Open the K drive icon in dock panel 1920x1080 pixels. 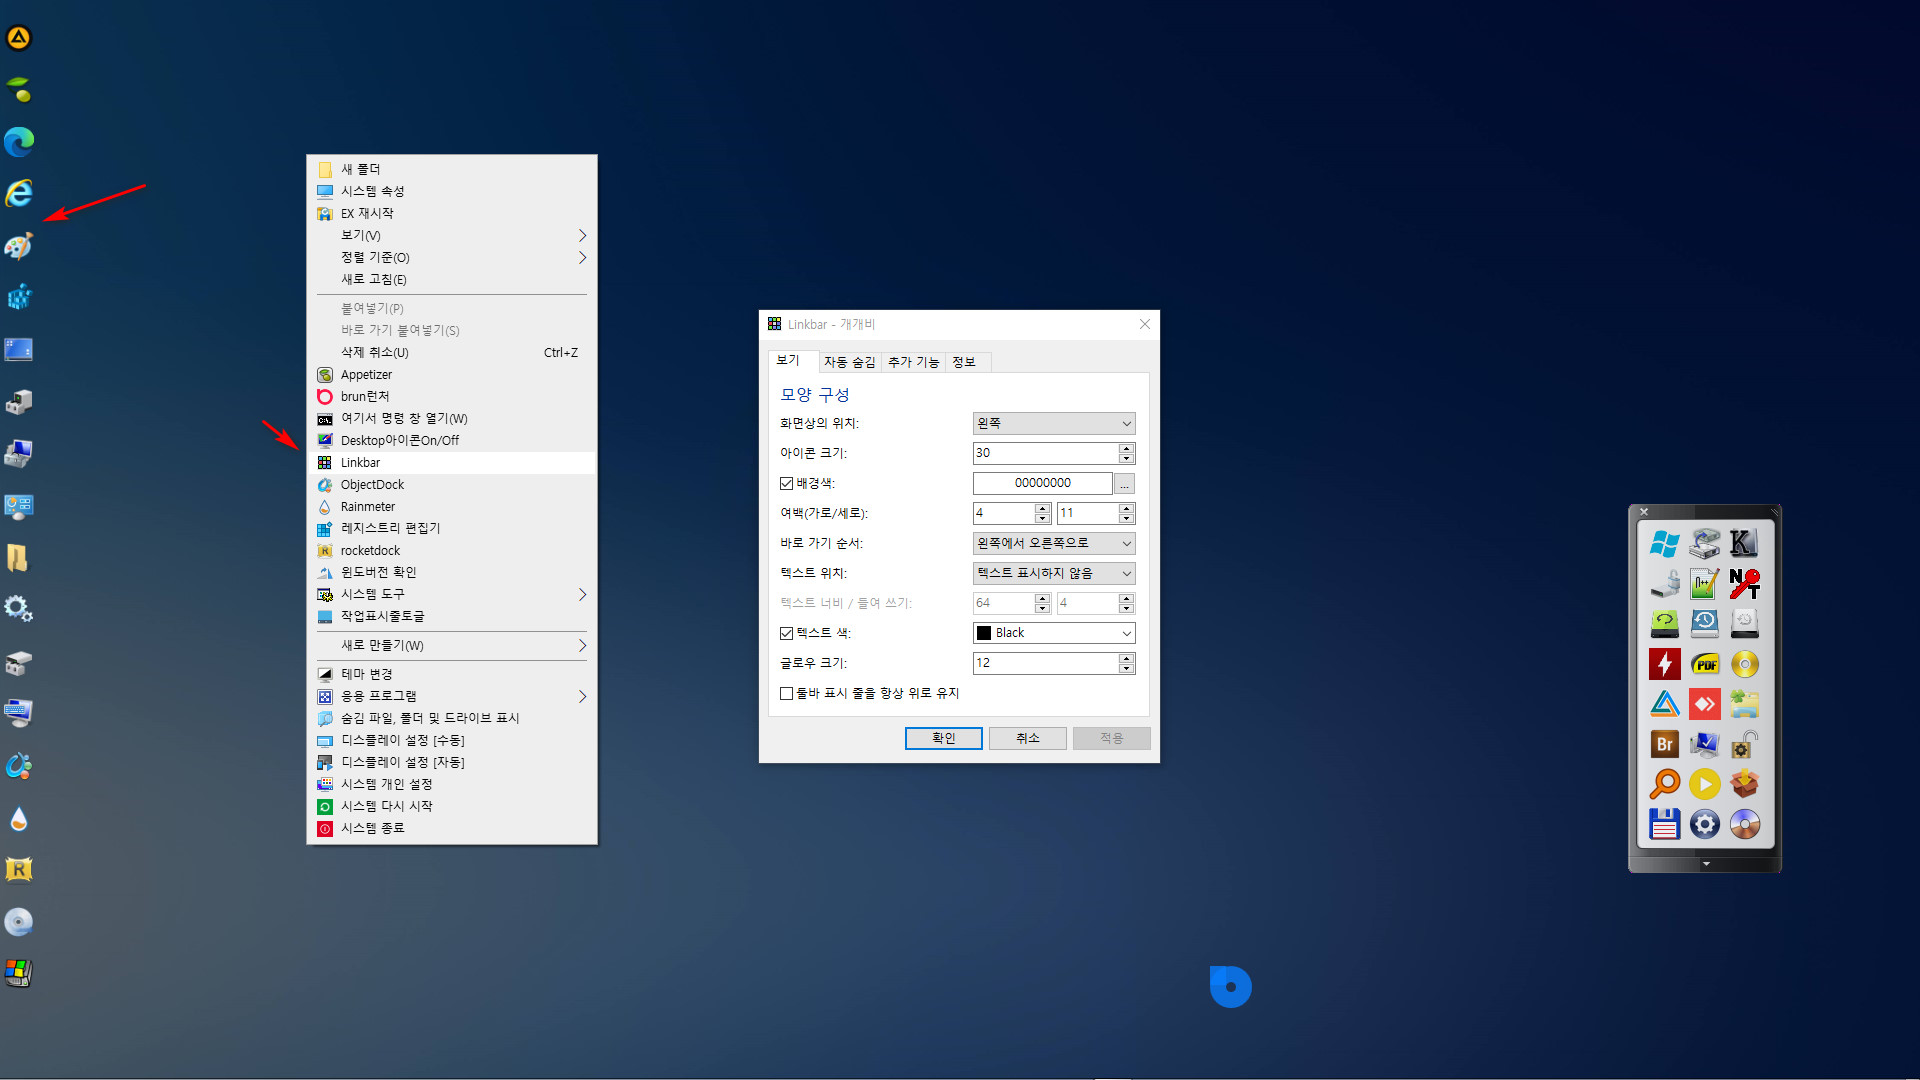pos(1745,544)
